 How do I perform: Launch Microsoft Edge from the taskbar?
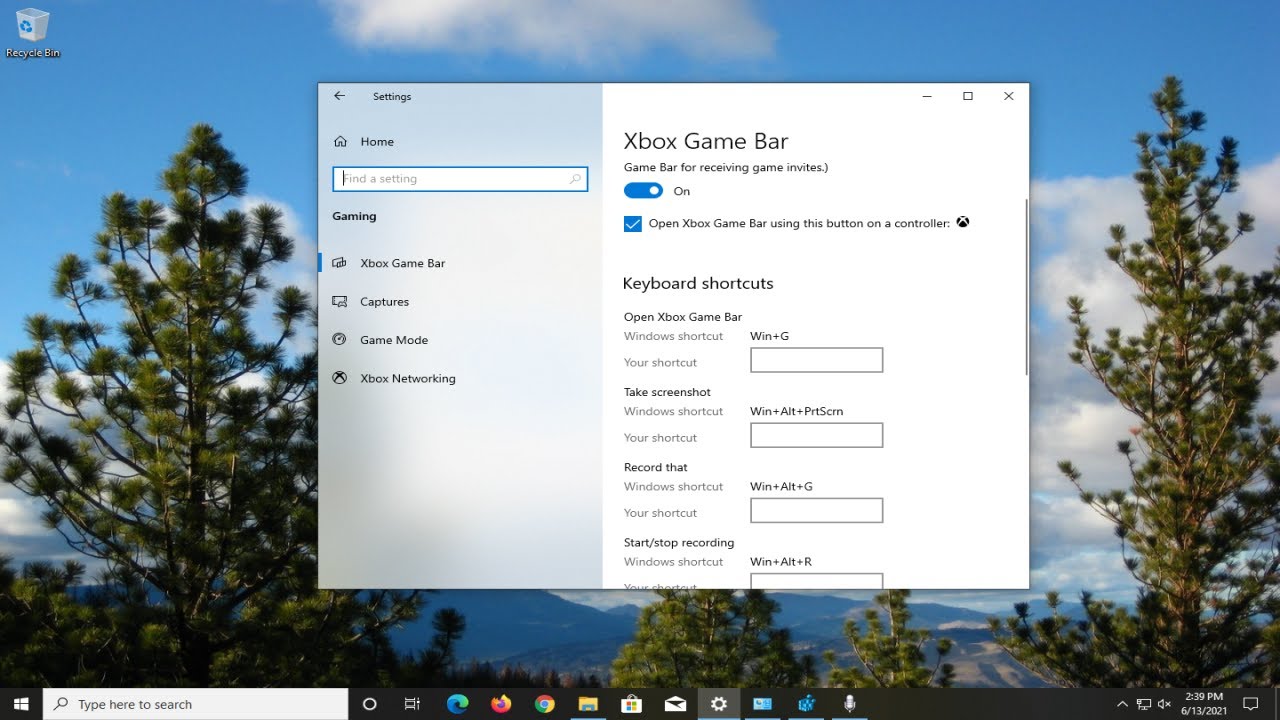tap(457, 704)
